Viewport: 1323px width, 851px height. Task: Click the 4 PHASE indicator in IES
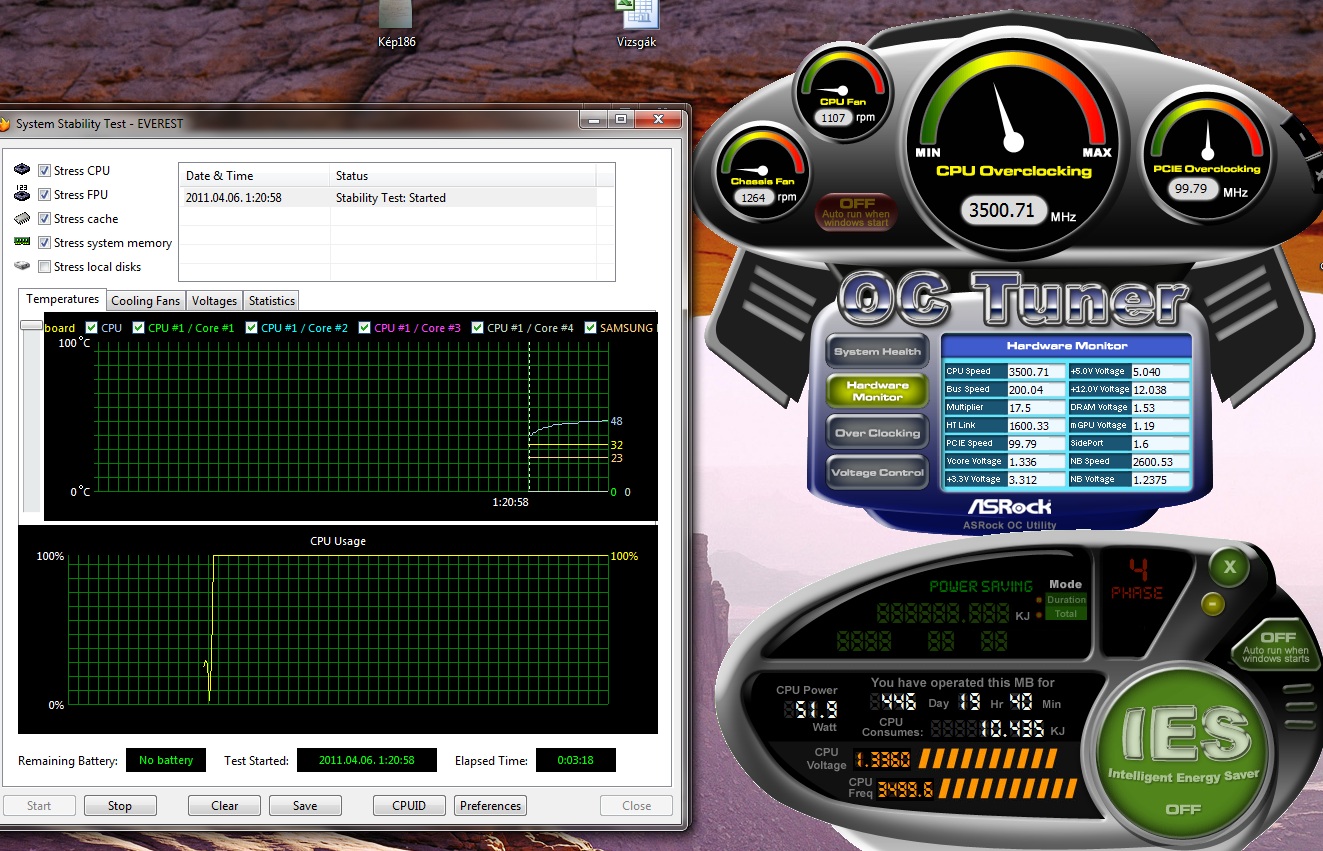1137,581
